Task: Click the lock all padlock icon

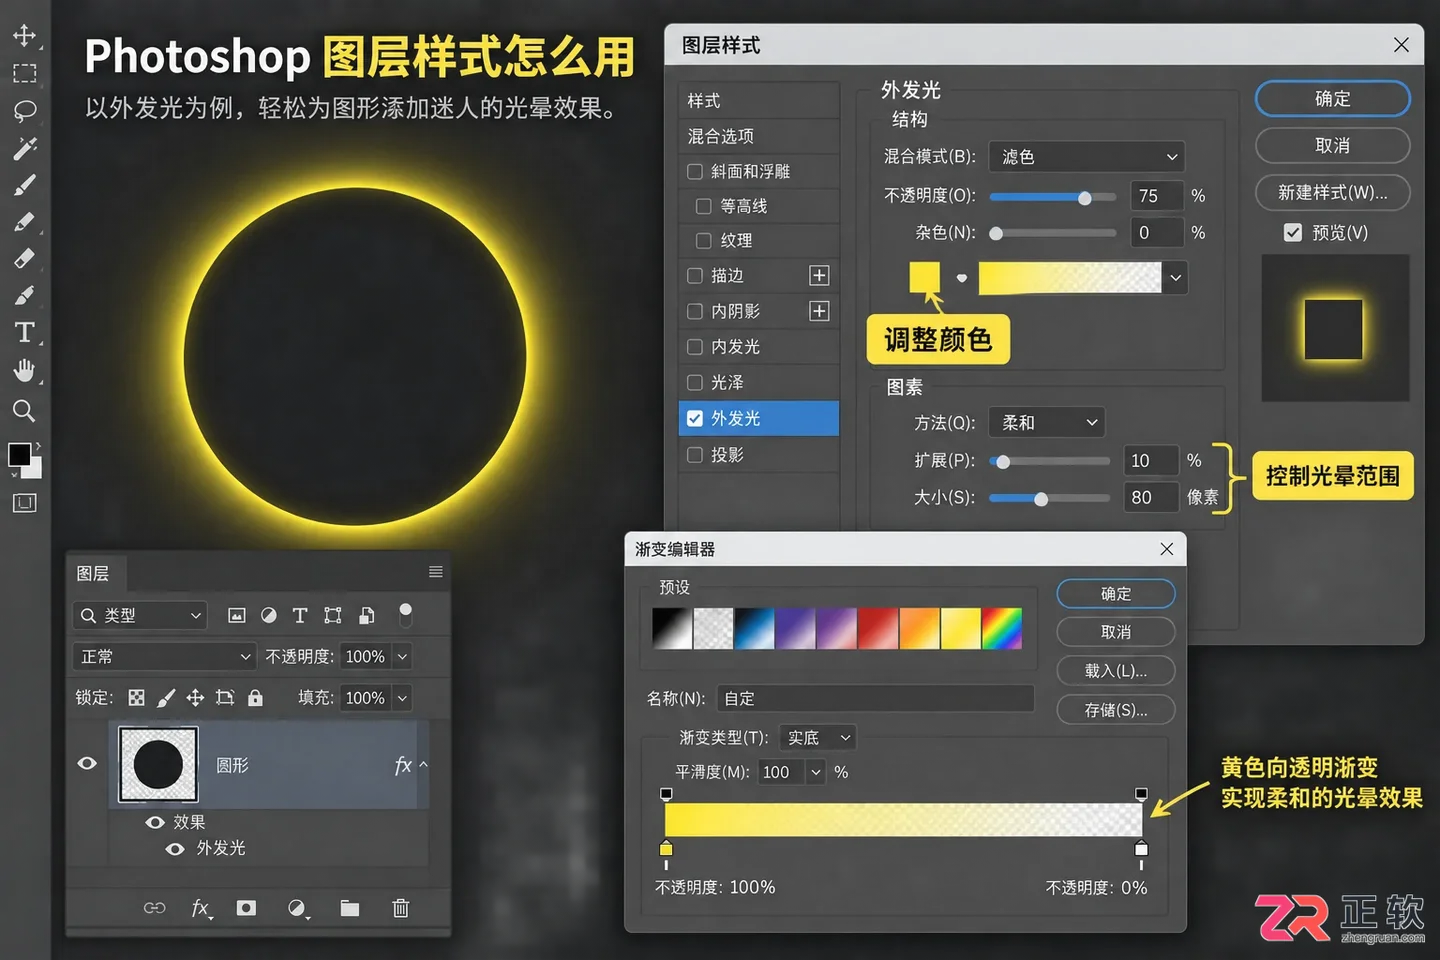Action: 255,698
